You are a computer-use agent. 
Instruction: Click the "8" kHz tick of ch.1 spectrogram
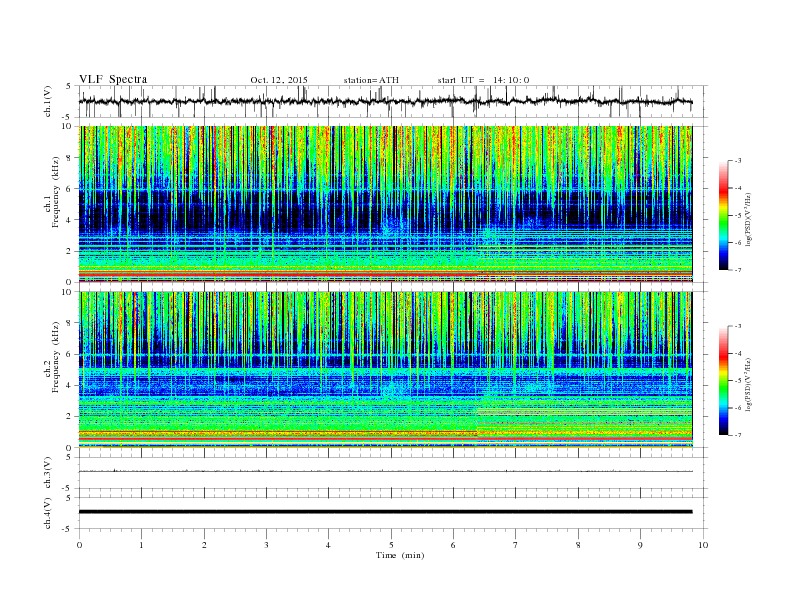[70, 158]
